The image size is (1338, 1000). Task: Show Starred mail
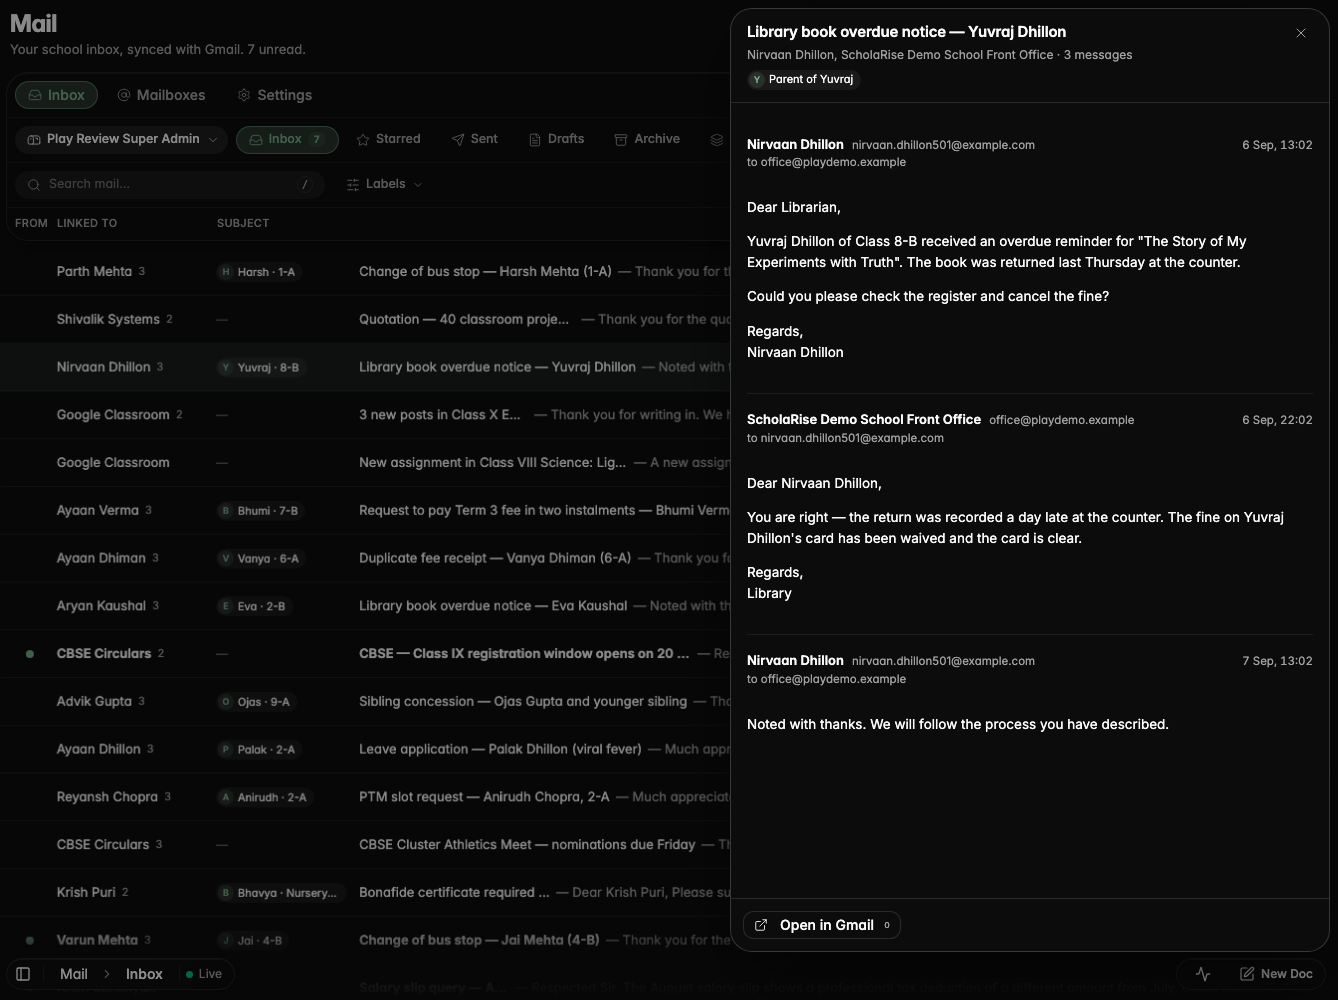388,139
